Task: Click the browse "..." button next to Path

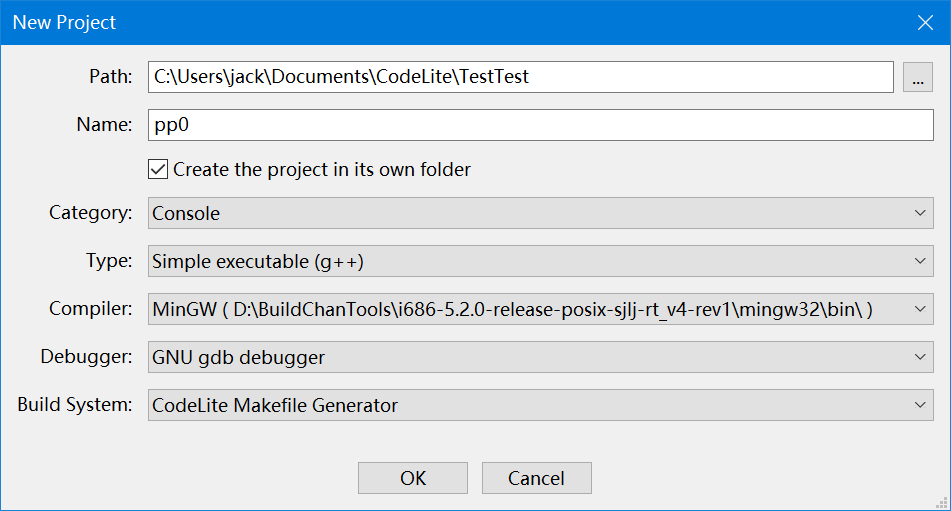Action: coord(918,77)
